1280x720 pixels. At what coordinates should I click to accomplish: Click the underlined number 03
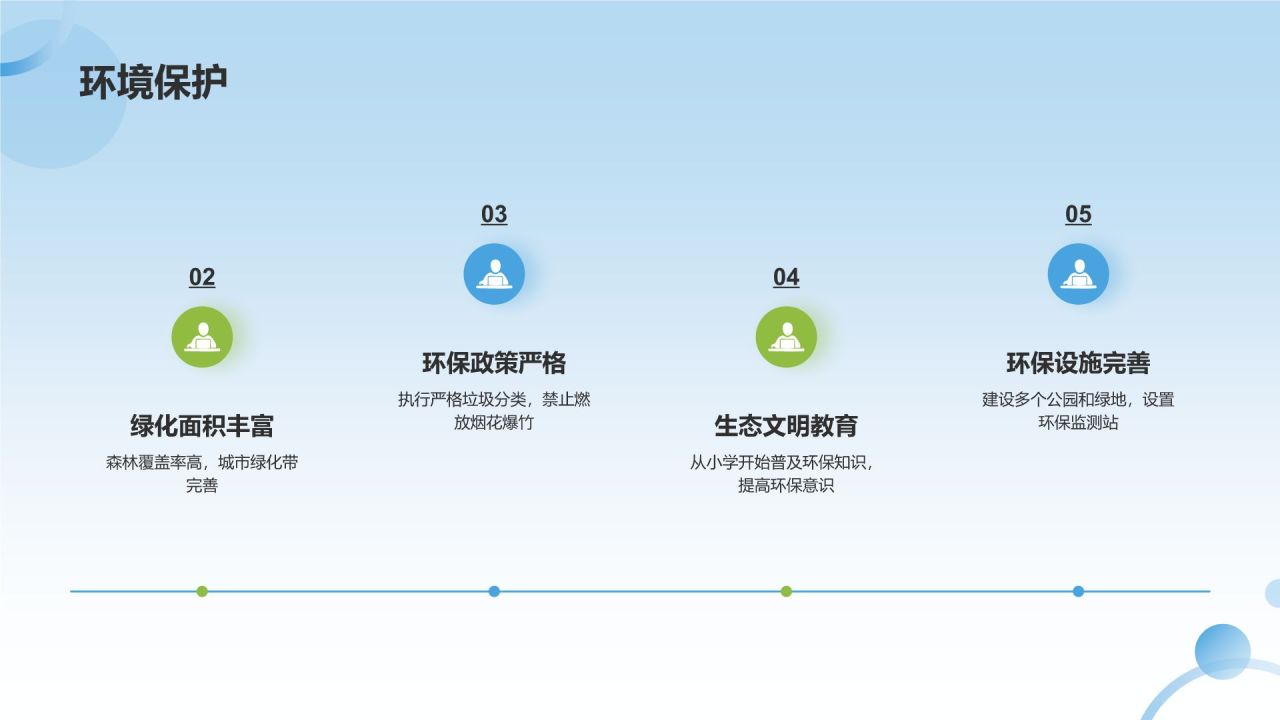click(494, 214)
